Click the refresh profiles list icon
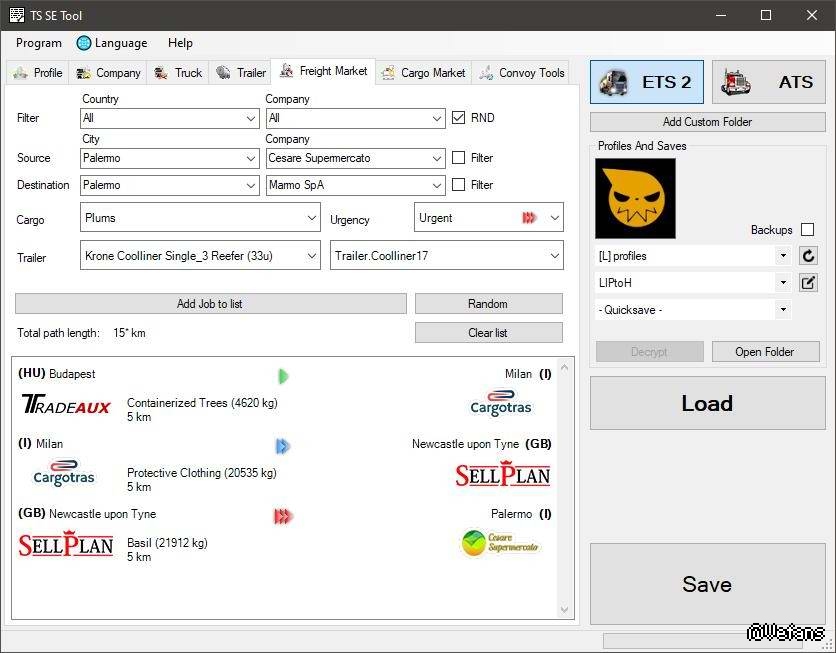836x653 pixels. coord(808,256)
